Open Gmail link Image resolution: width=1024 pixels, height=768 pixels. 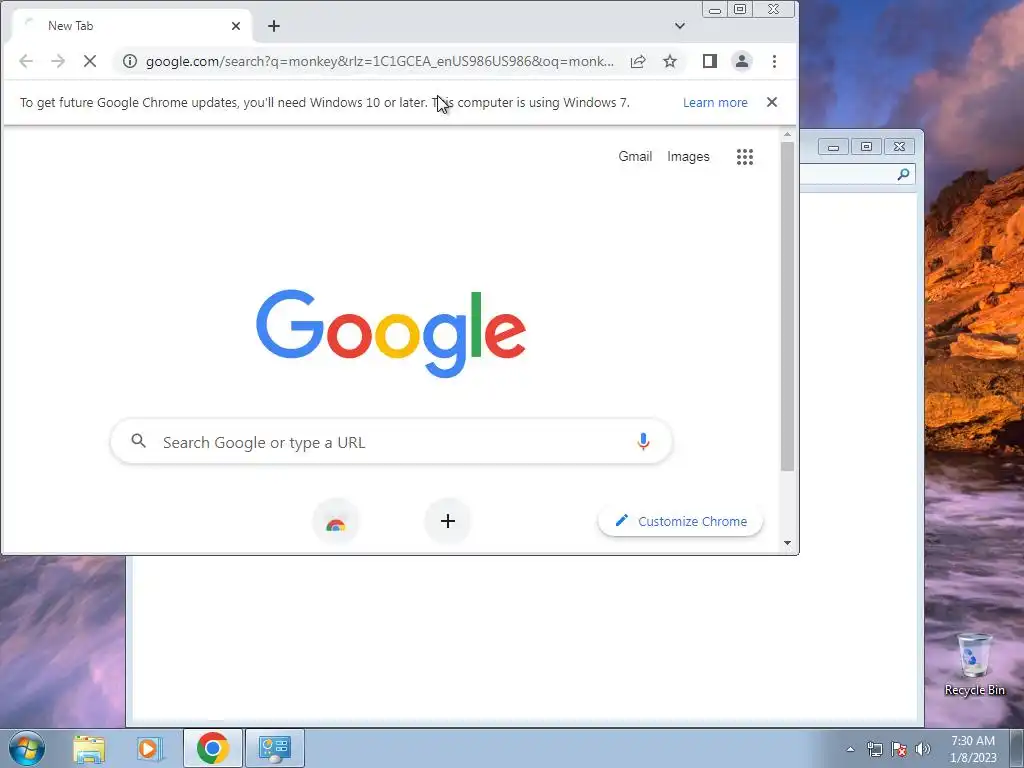635,156
